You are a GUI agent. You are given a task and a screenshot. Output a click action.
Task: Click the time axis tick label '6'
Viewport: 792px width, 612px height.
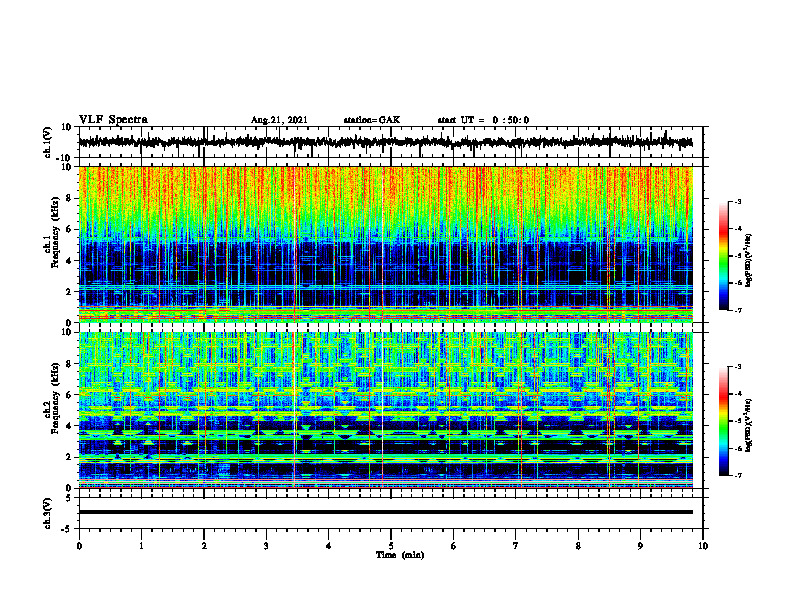453,546
